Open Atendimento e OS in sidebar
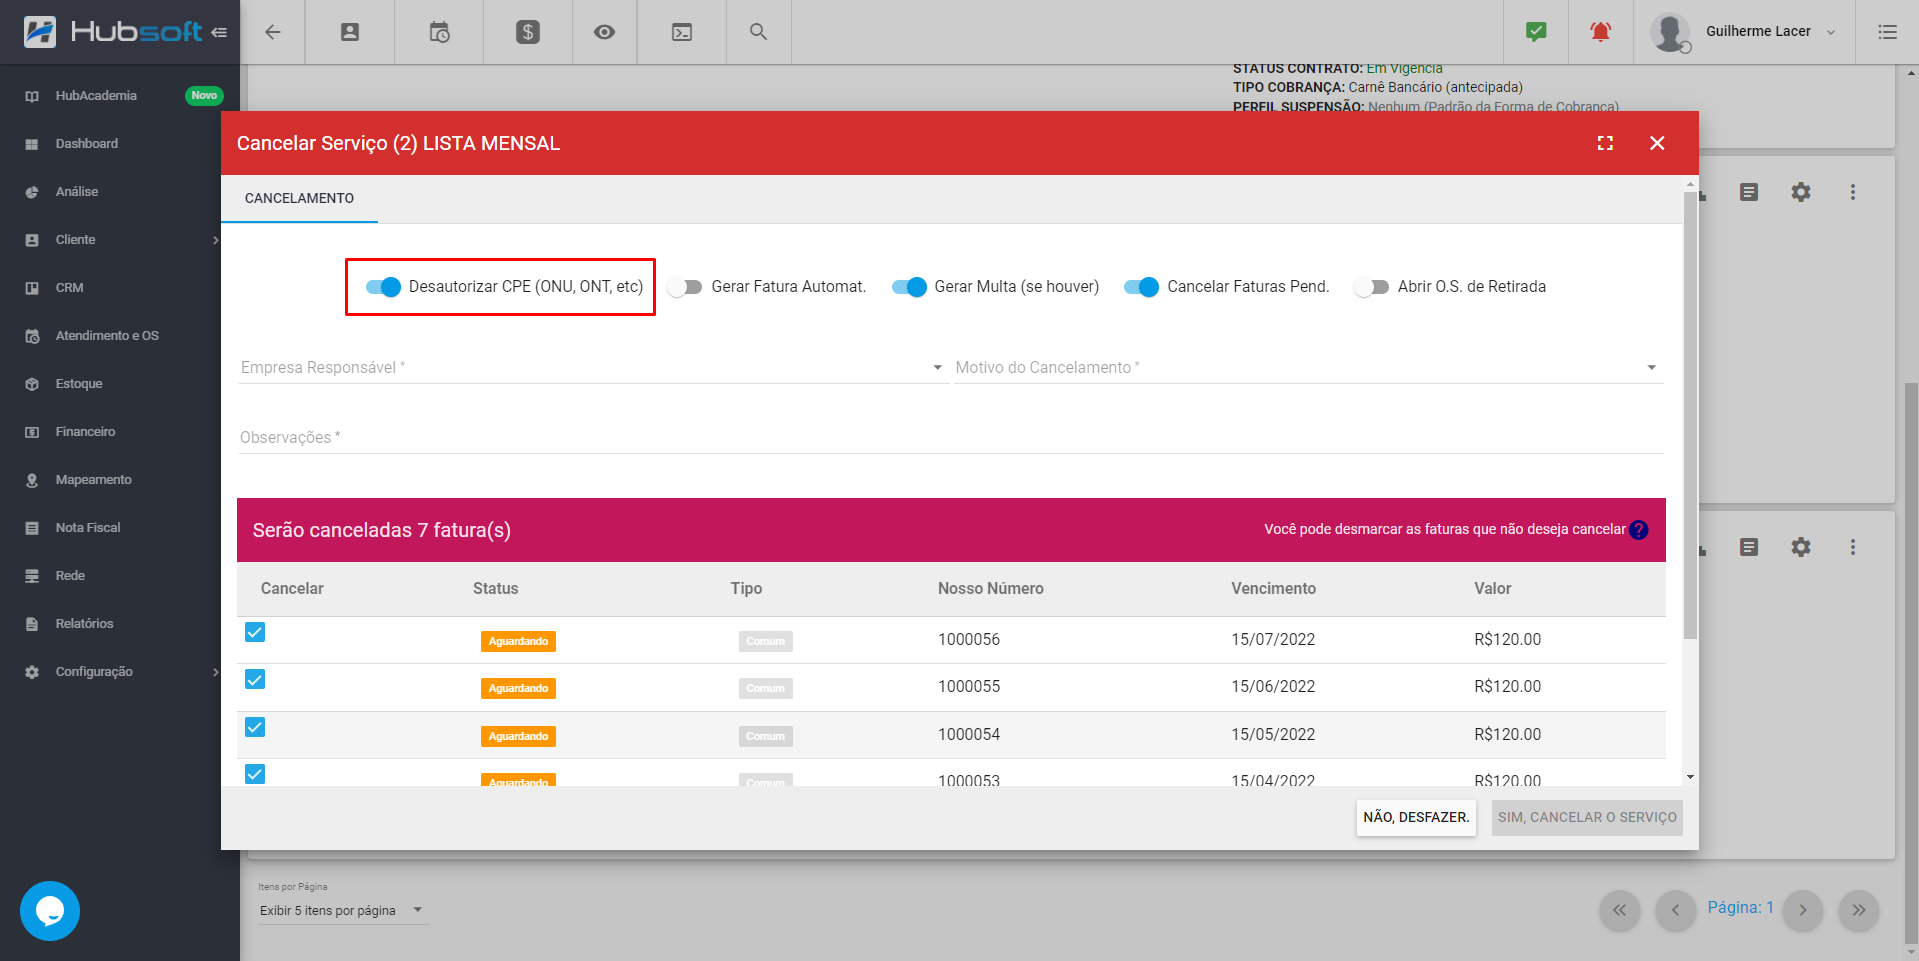This screenshot has height=961, width=1919. 120,336
